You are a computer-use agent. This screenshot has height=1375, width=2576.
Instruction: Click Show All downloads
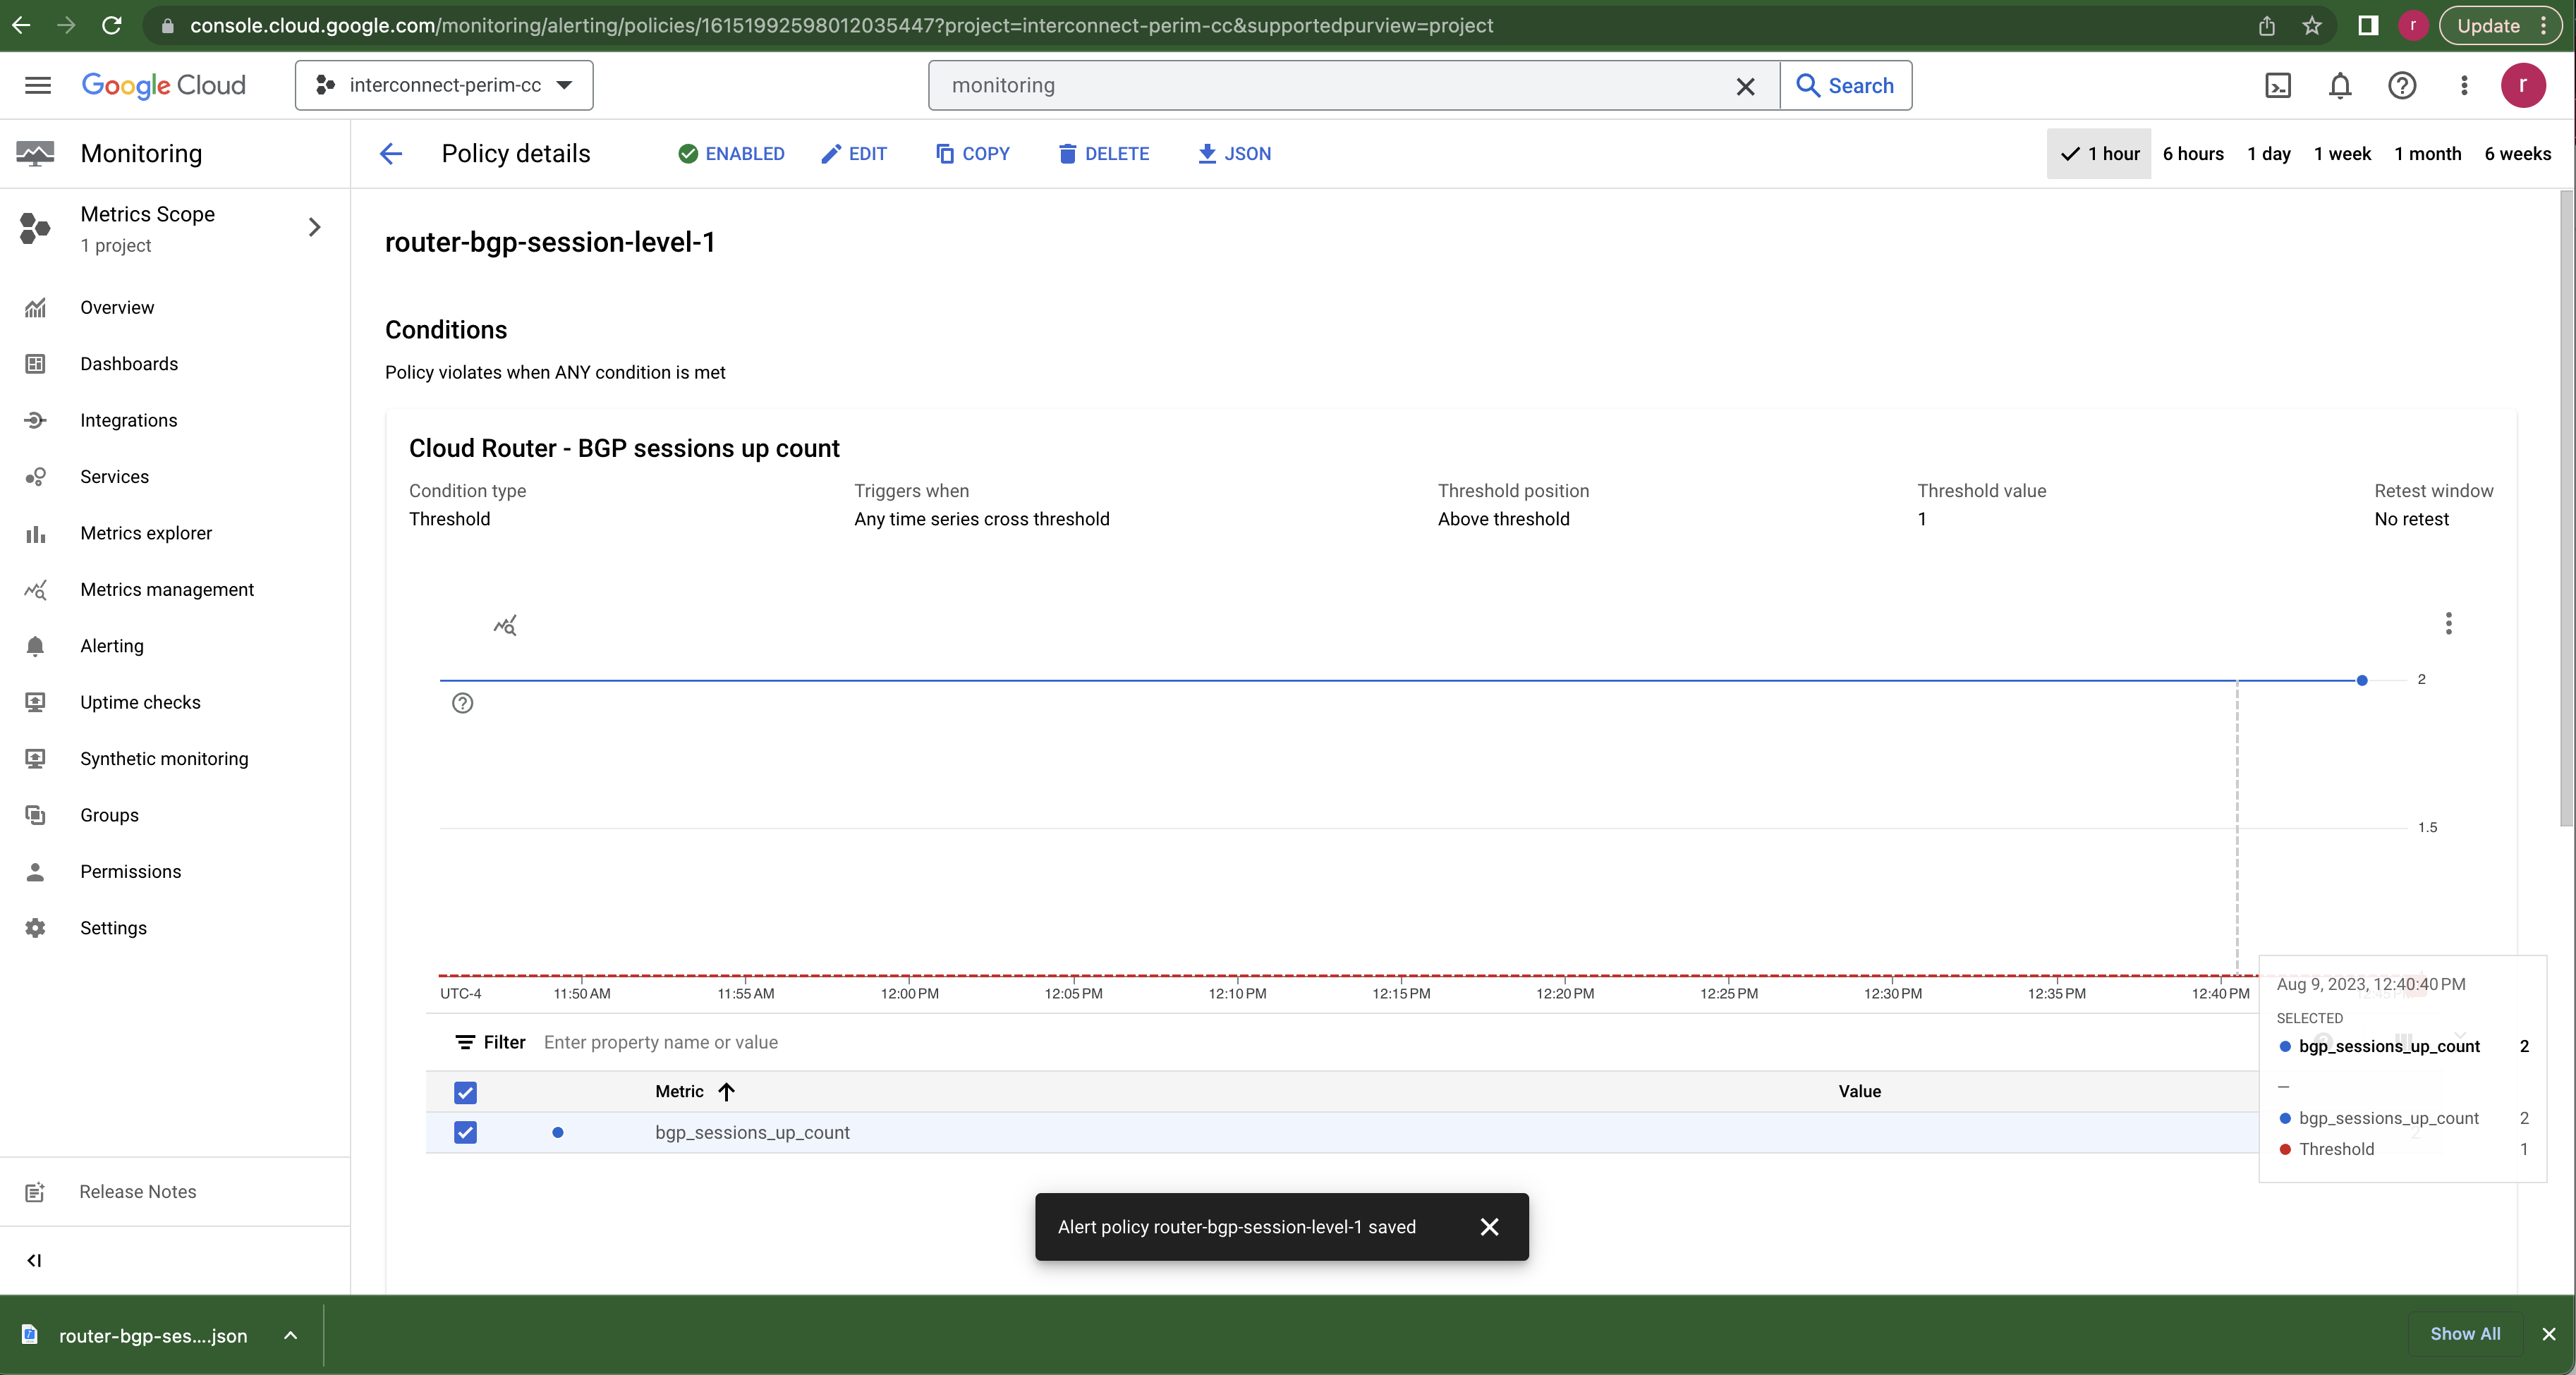pos(2465,1334)
